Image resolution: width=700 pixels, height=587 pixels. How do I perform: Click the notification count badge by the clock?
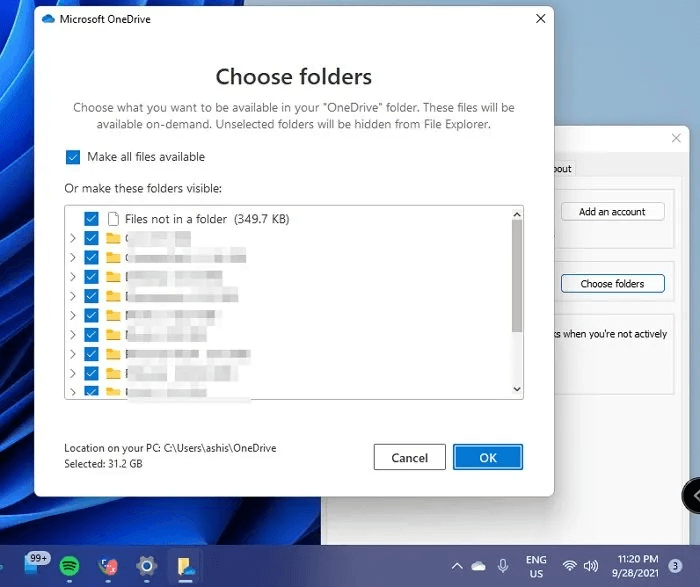coord(676,566)
